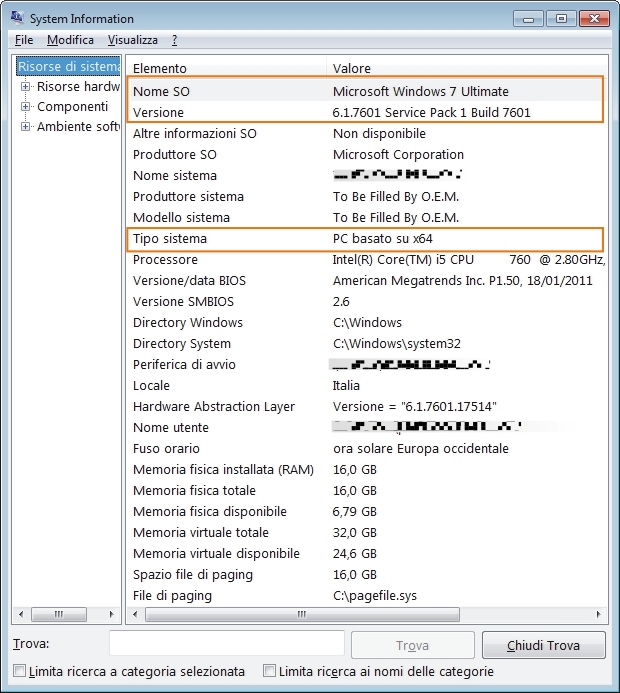
Task: Select Risorse di sistema tree node
Action: 68,66
